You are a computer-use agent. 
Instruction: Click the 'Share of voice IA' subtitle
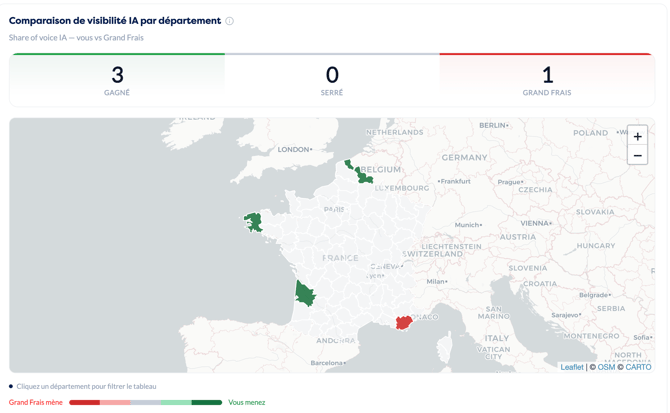tap(76, 38)
